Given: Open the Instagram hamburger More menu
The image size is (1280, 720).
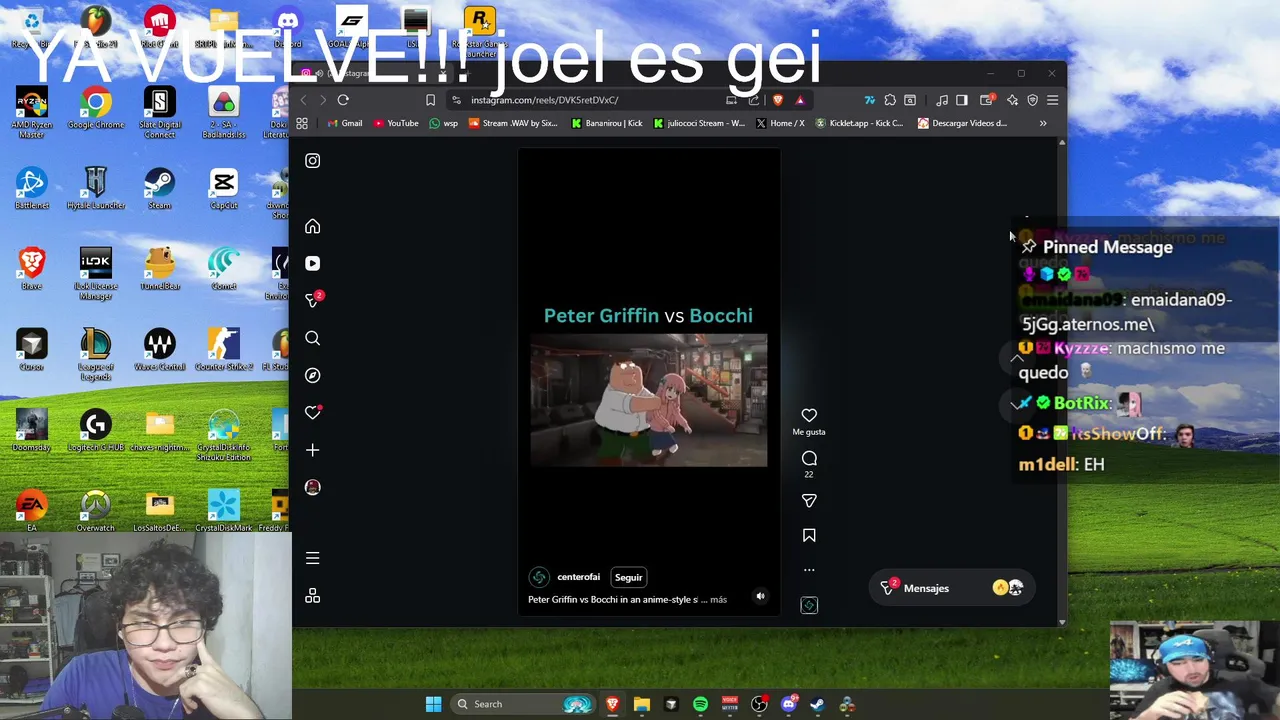Looking at the screenshot, I should [312, 558].
